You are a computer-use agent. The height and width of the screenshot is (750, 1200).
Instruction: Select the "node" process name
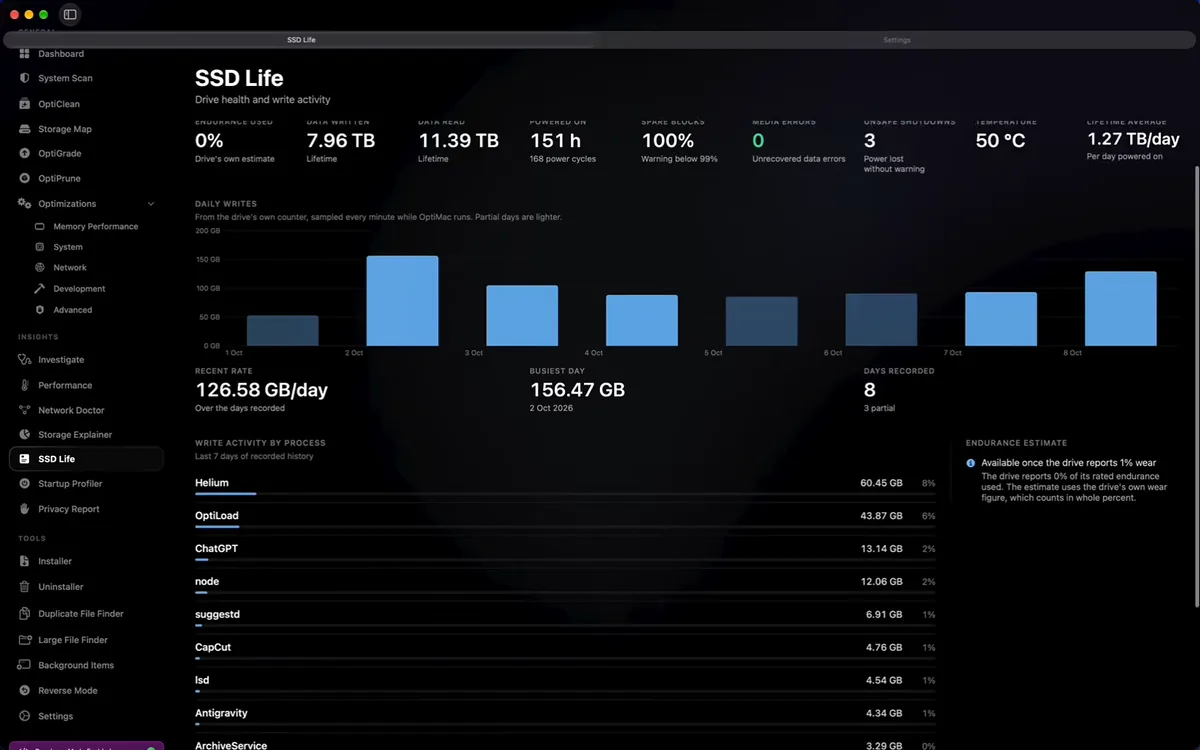pyautogui.click(x=207, y=582)
